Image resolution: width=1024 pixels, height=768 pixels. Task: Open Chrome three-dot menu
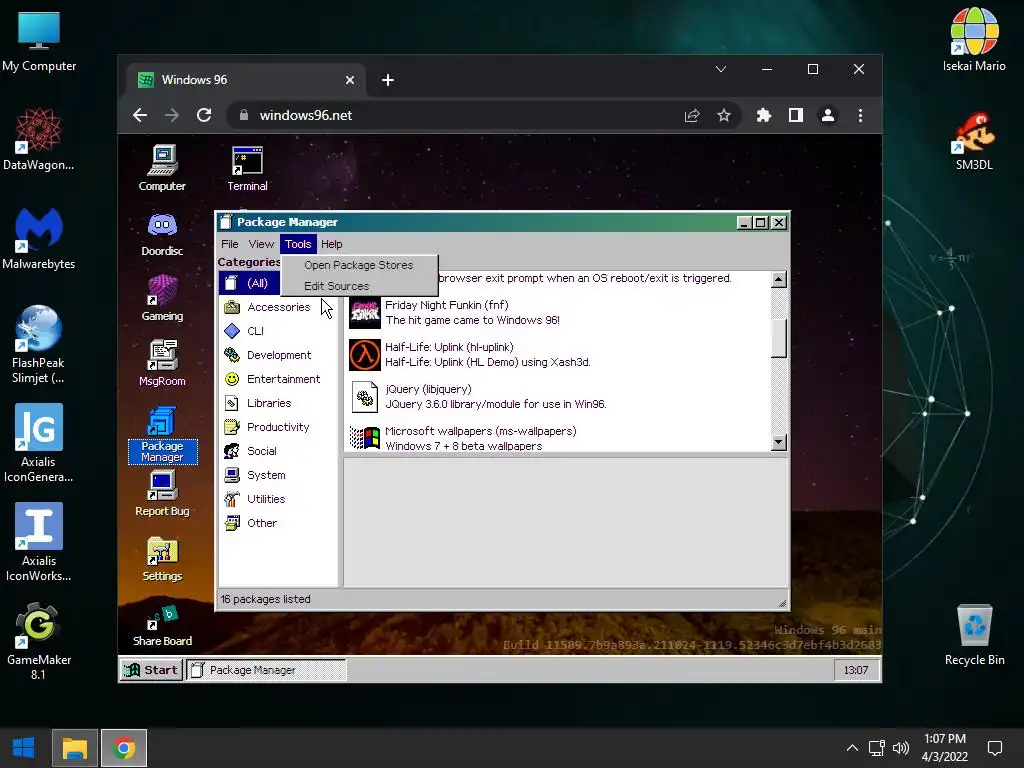tap(860, 115)
